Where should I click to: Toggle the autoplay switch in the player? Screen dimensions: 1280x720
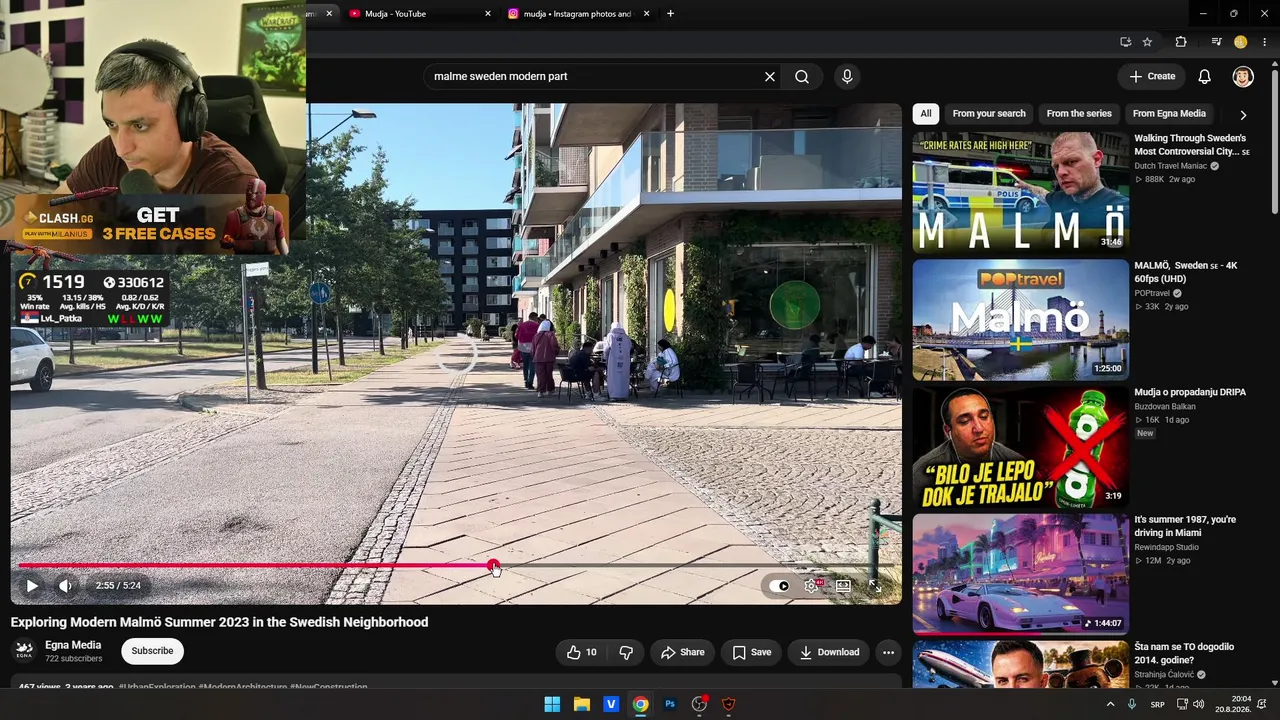click(x=779, y=586)
